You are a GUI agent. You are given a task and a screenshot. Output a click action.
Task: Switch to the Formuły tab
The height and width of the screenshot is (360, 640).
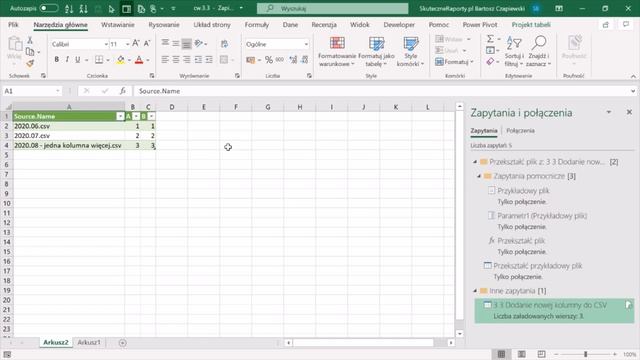coord(257,25)
